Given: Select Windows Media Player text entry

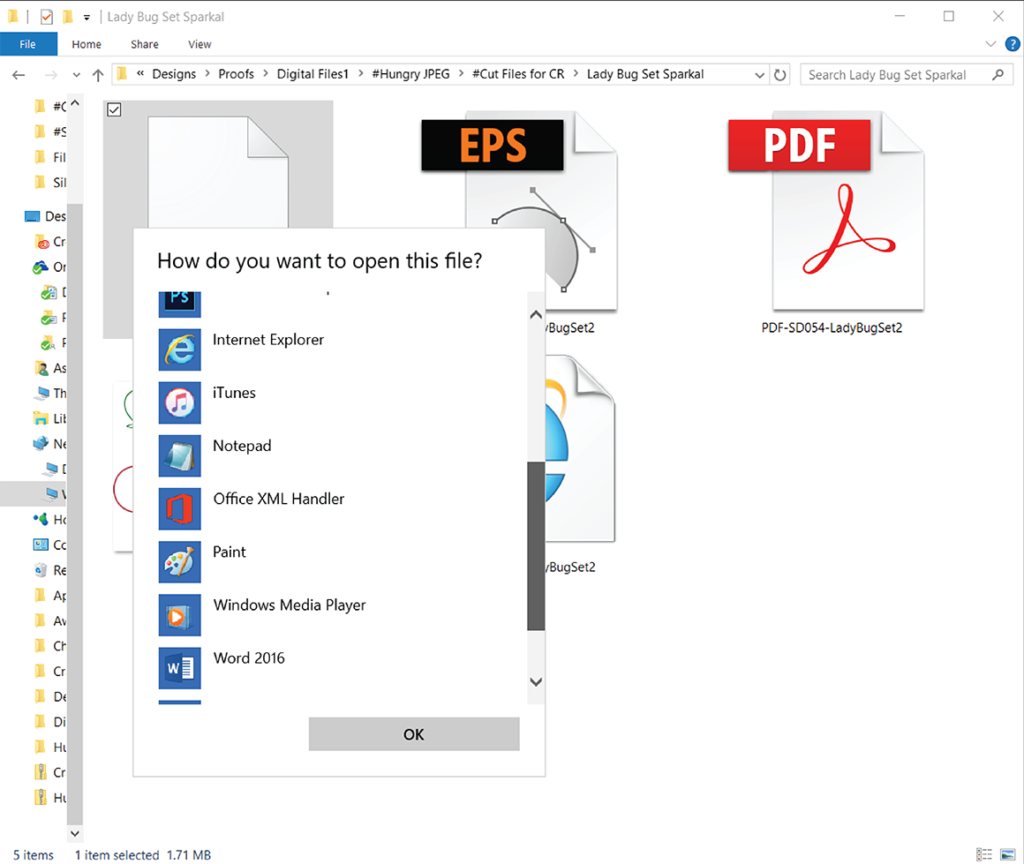Looking at the screenshot, I should point(289,605).
